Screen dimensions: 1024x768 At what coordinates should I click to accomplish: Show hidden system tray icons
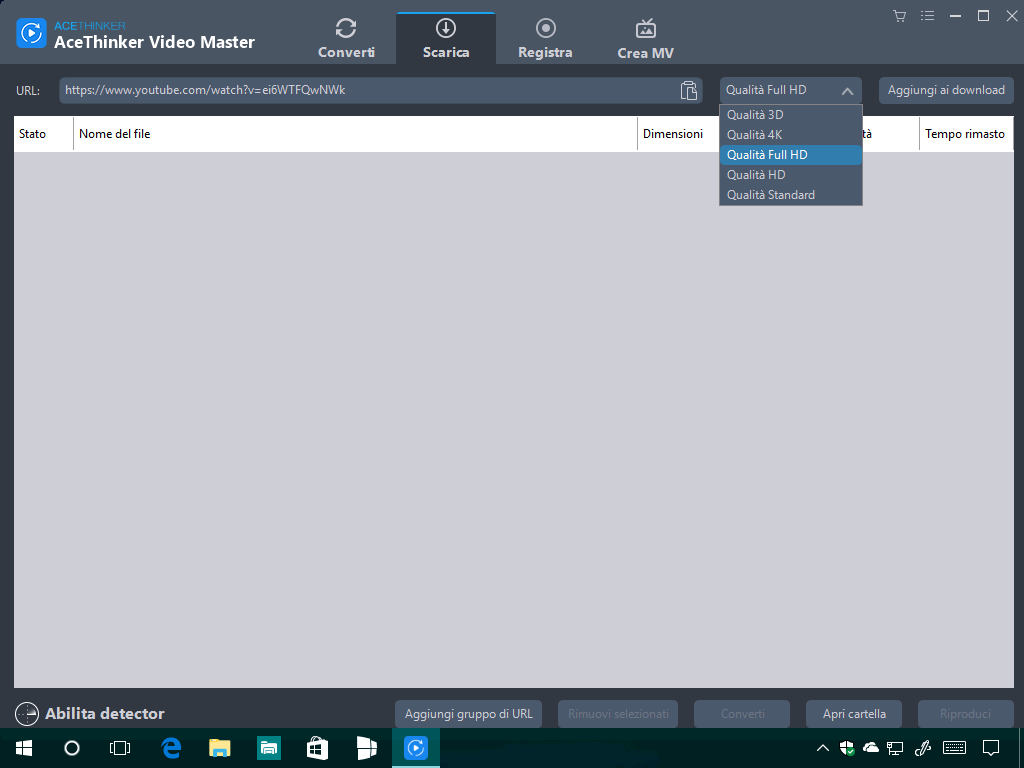click(x=823, y=748)
